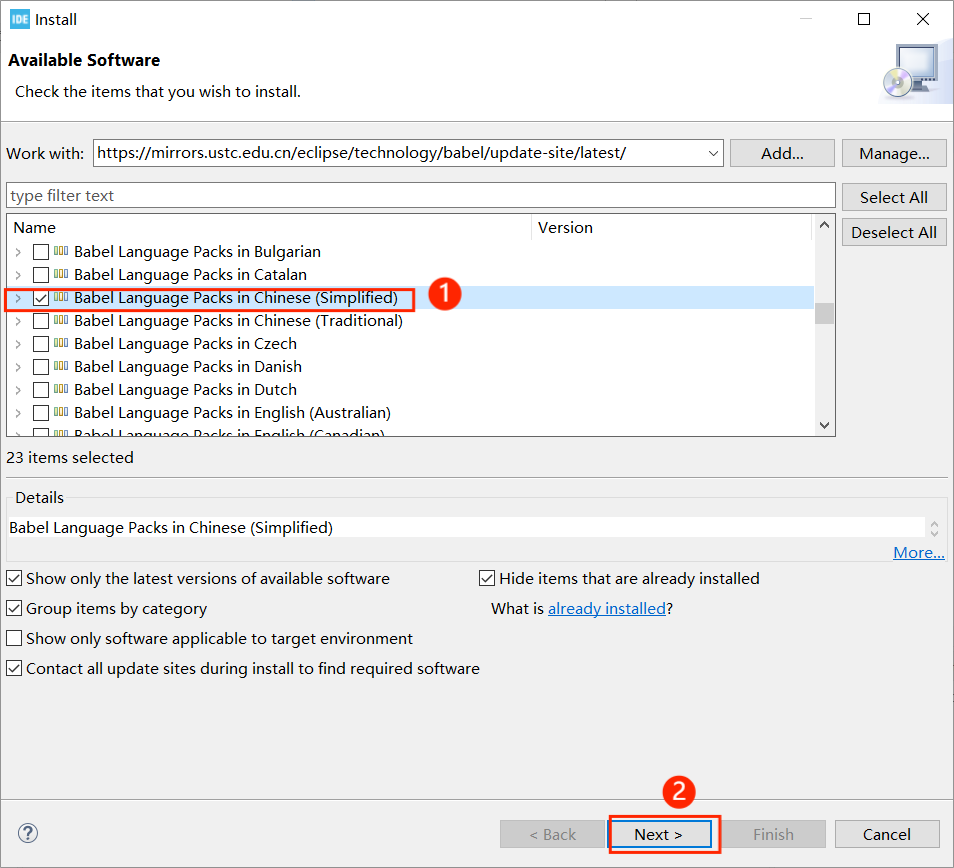
Task: Check the Bulgarian language pack checkbox
Action: (41, 252)
